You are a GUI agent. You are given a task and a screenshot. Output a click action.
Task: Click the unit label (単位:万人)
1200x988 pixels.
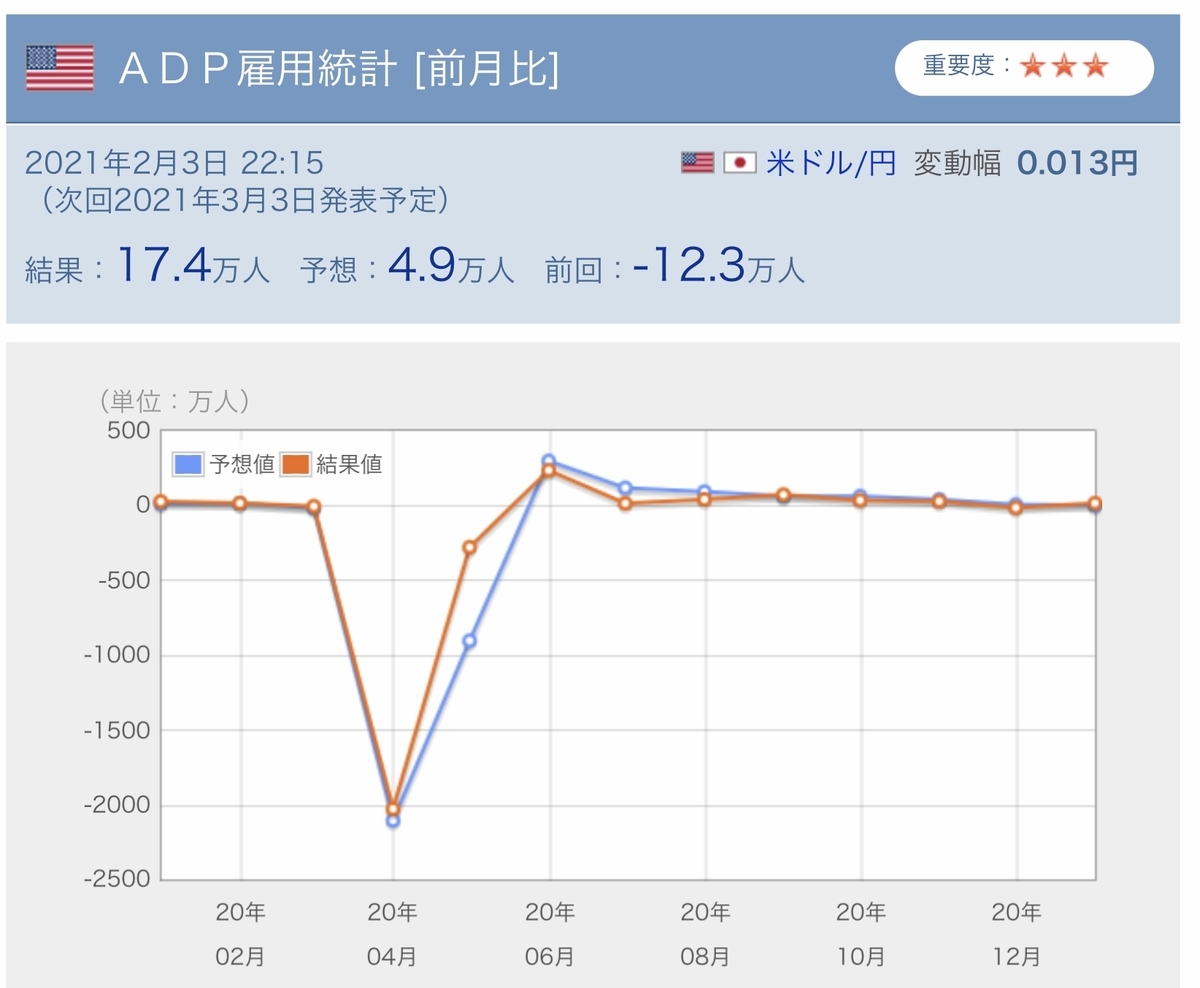pos(176,401)
